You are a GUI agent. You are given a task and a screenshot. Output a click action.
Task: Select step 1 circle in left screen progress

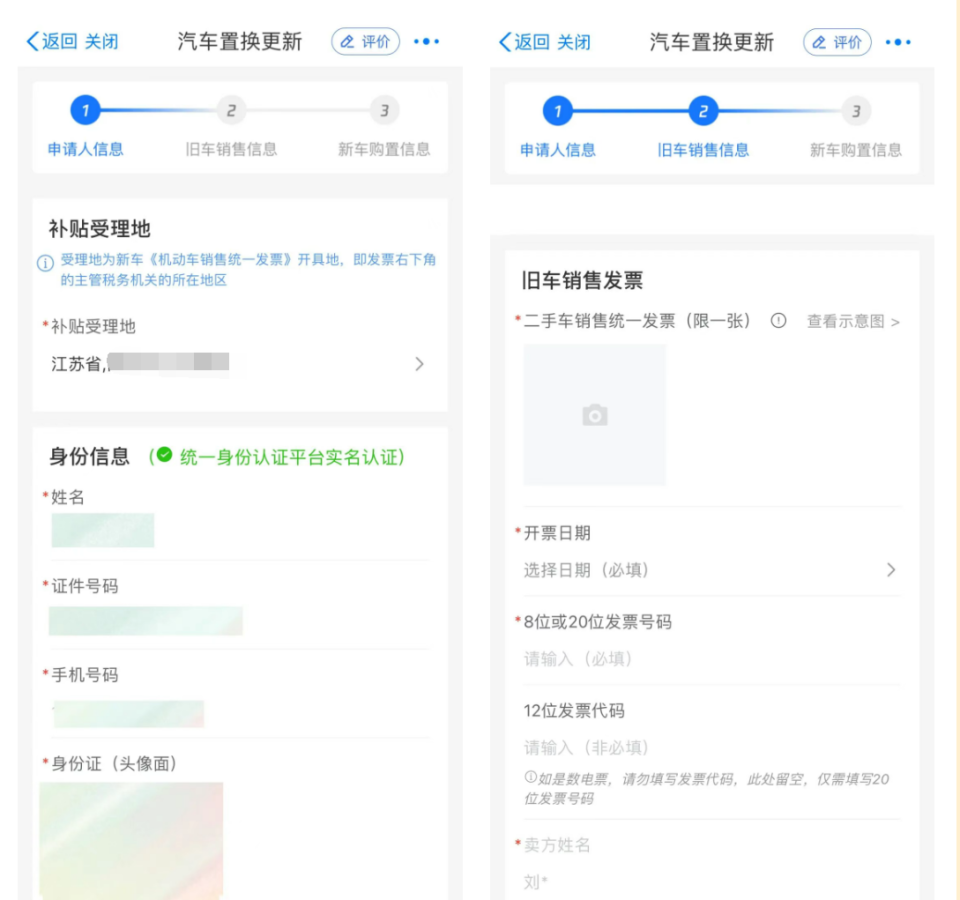[85, 110]
